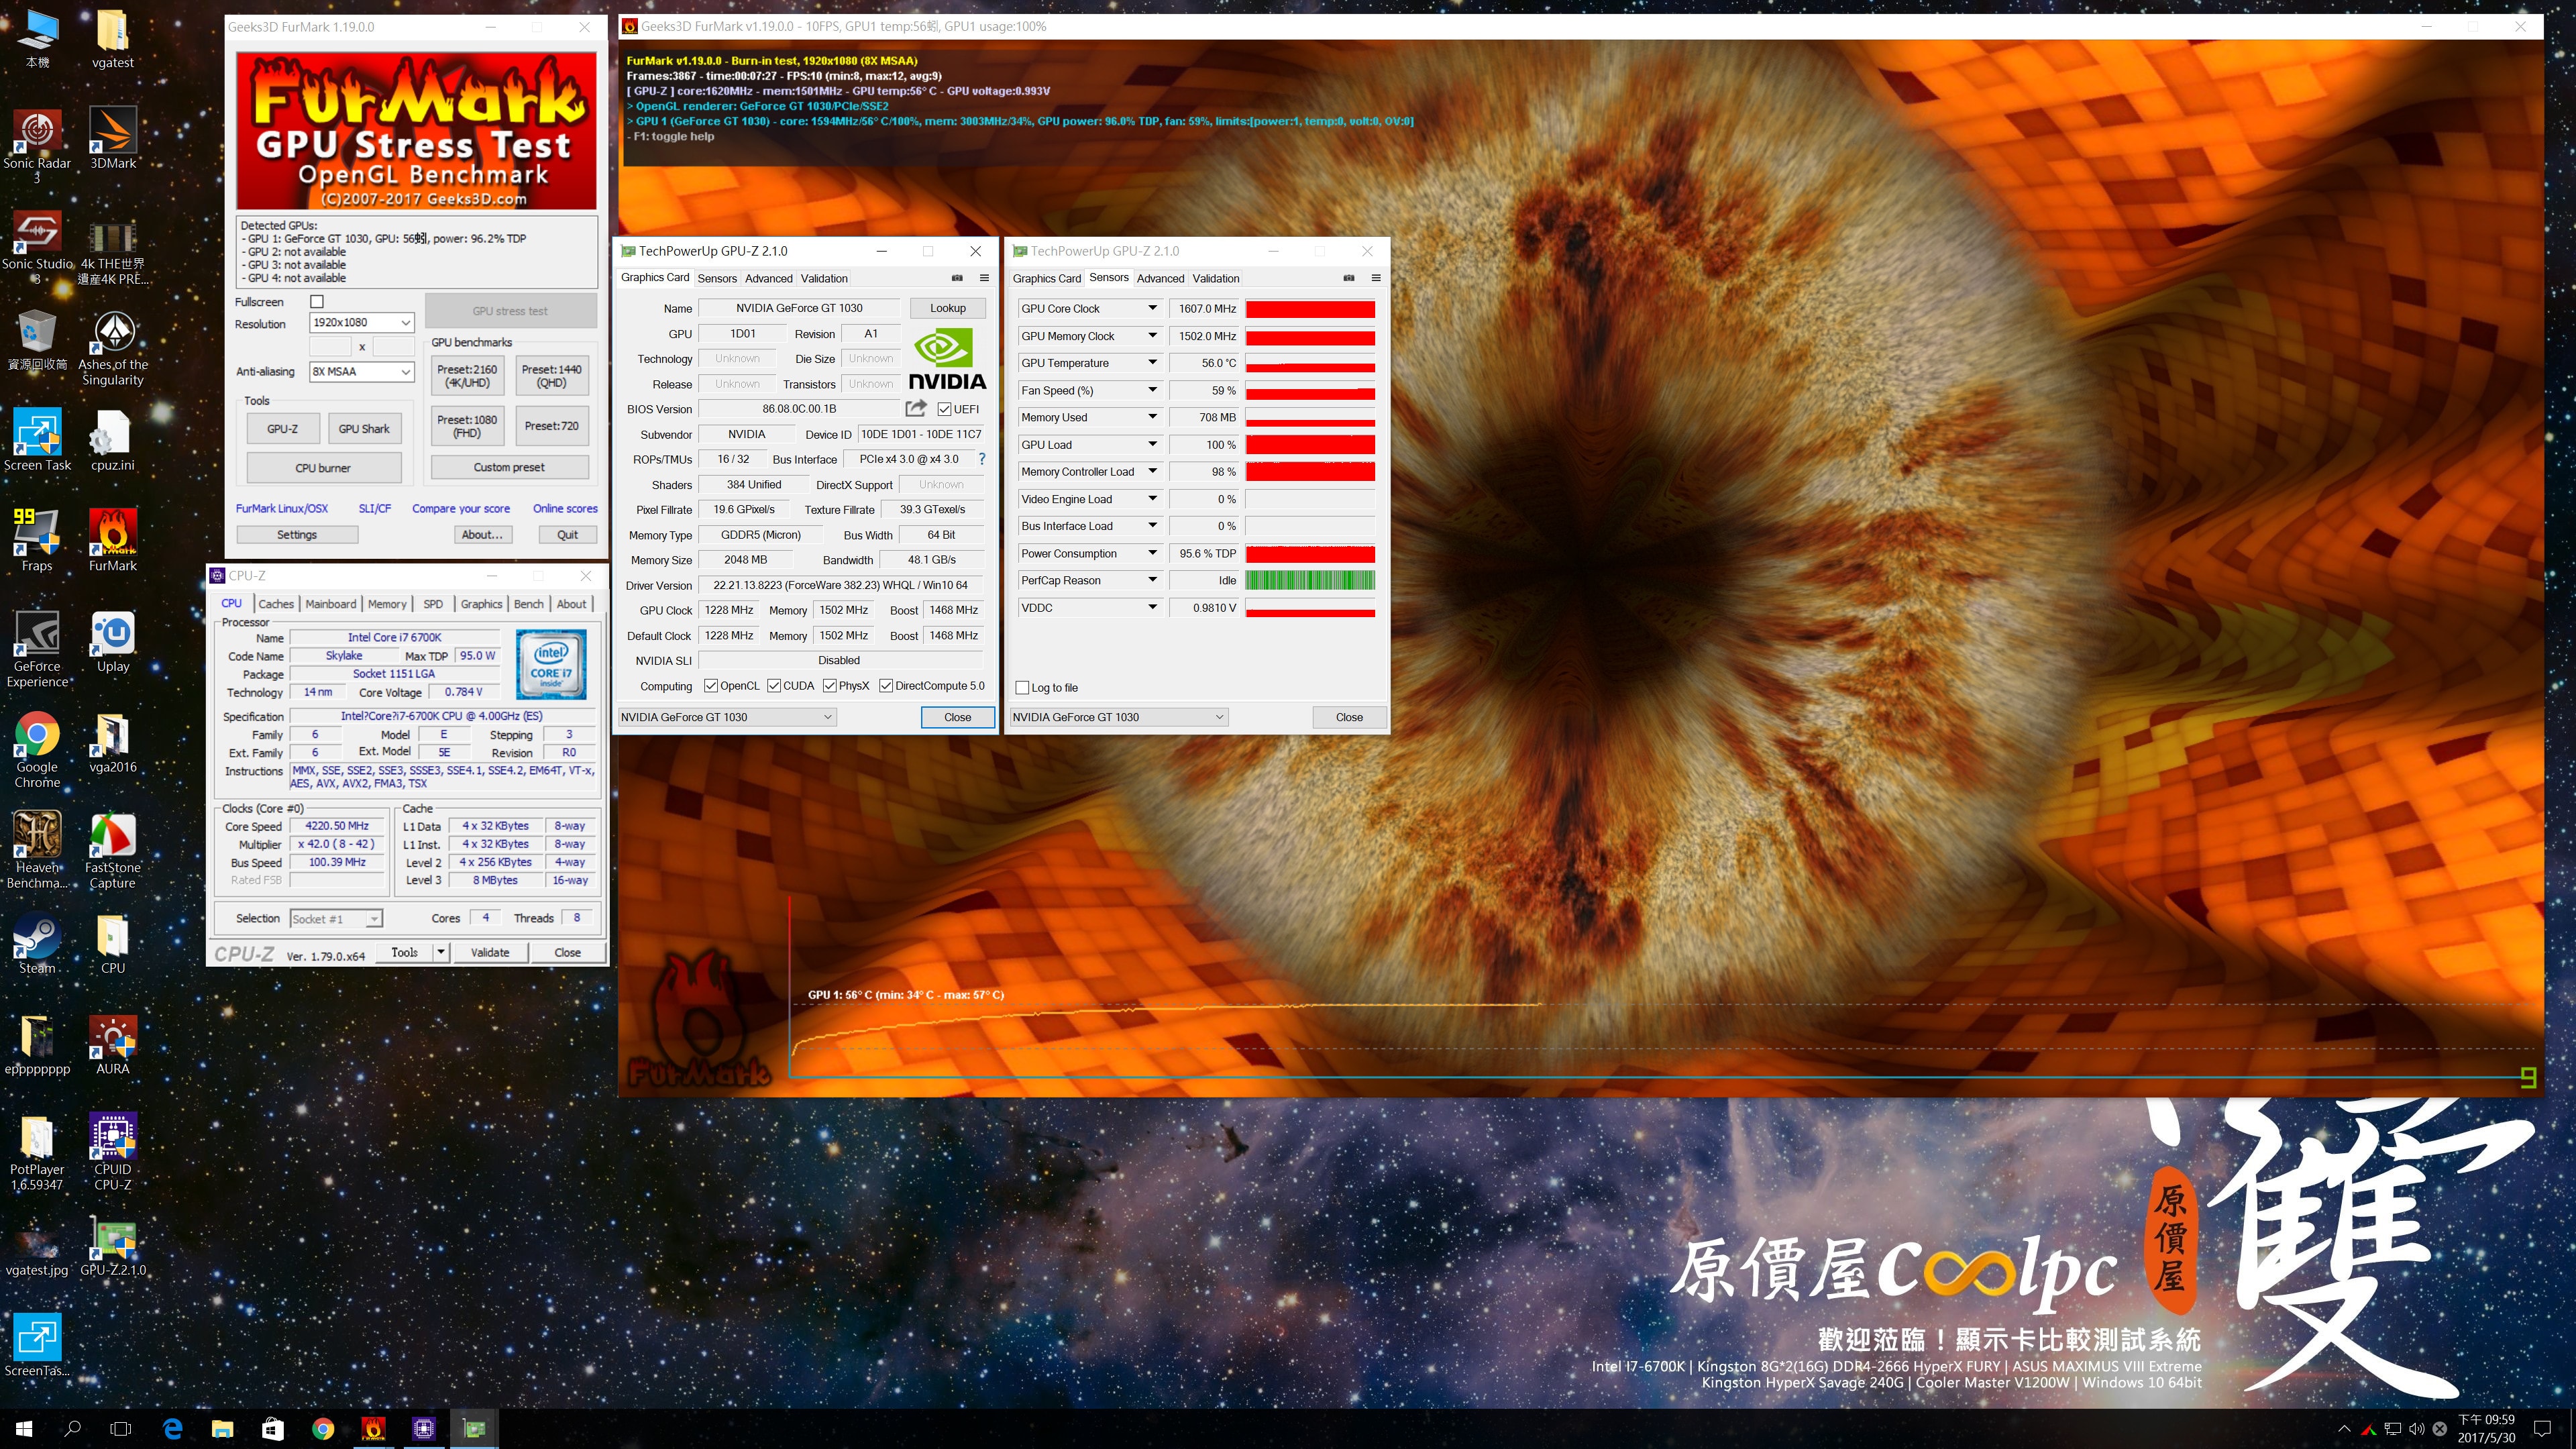Viewport: 2576px width, 1449px height.
Task: Click the Windows Start button
Action: [24, 1429]
